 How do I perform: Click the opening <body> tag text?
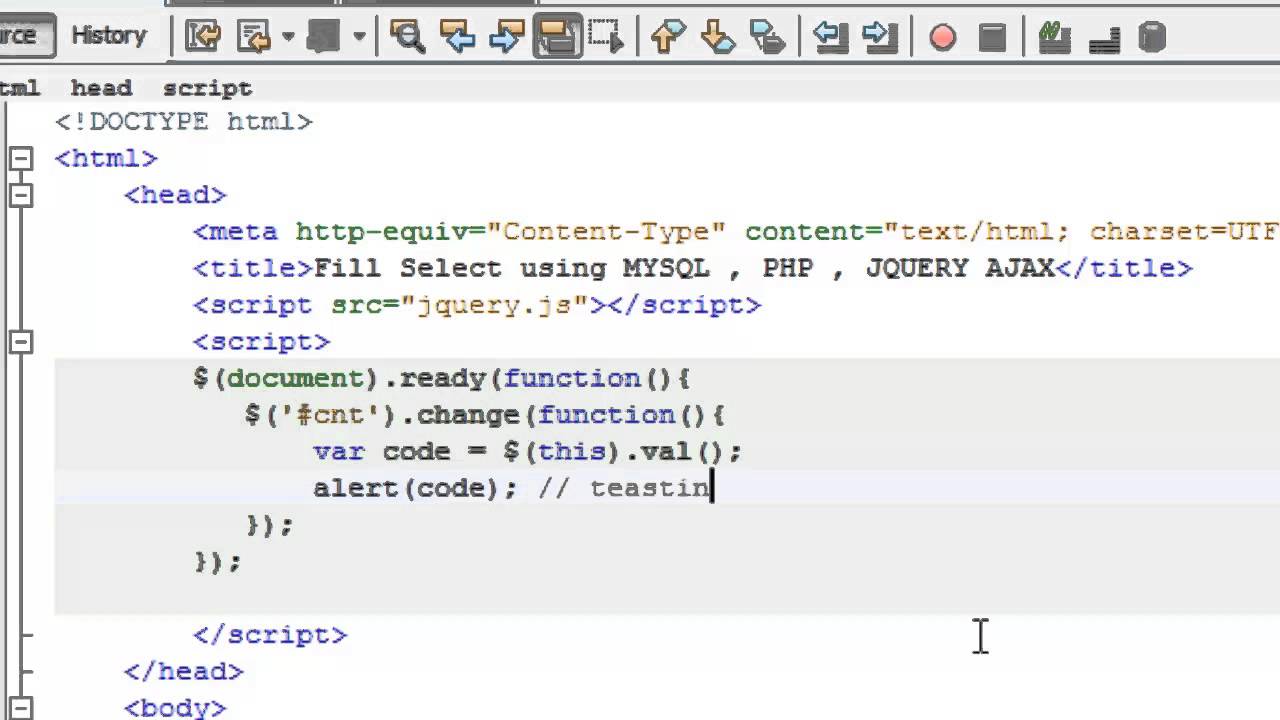(x=175, y=708)
